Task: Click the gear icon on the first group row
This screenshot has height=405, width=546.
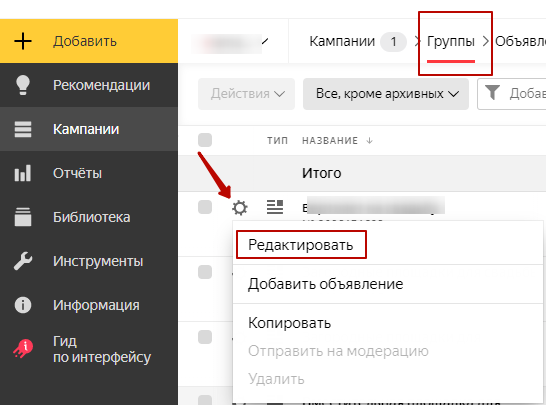Action: (240, 208)
